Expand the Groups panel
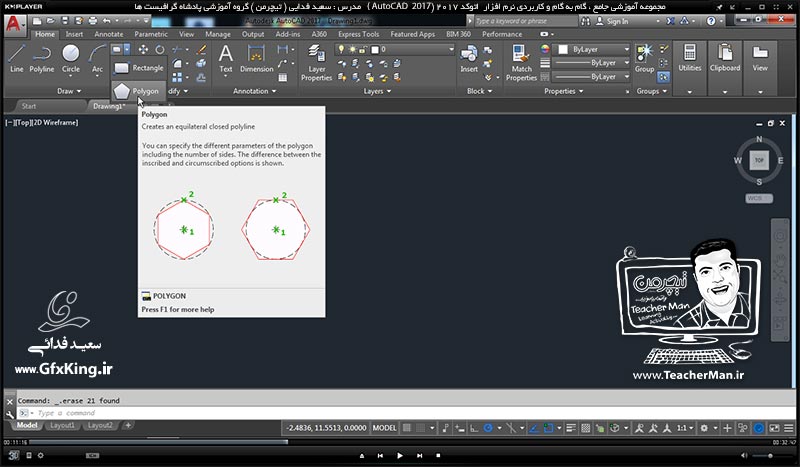Viewport: 800px width, 467px height. point(652,91)
